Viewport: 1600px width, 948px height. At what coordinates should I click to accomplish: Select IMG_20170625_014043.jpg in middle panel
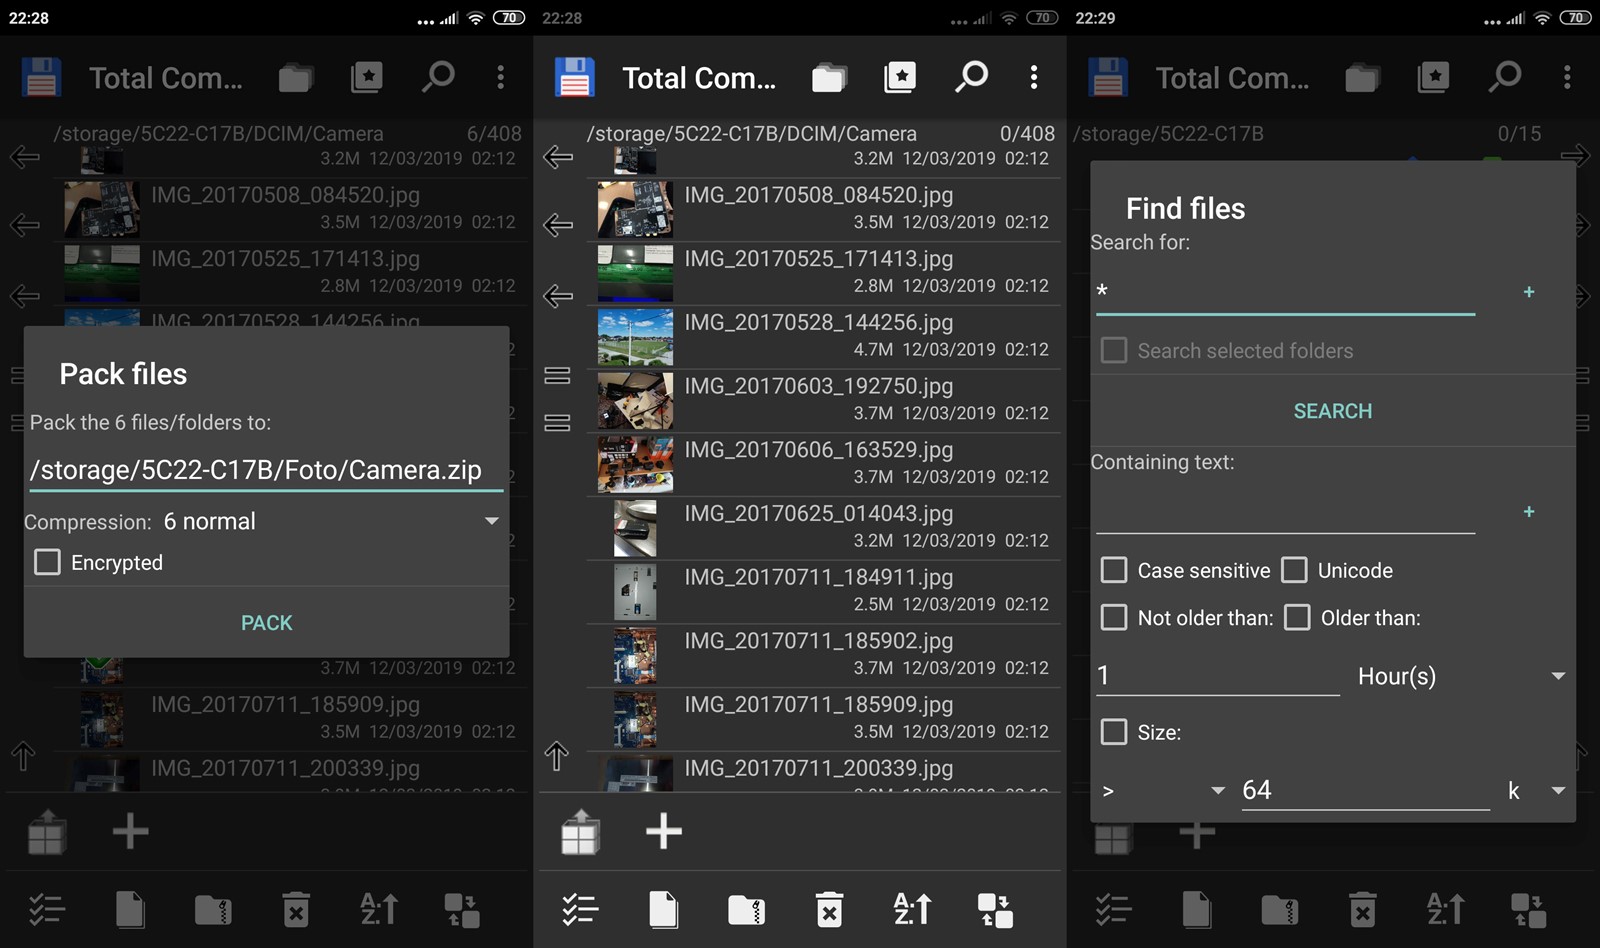[x=823, y=527]
